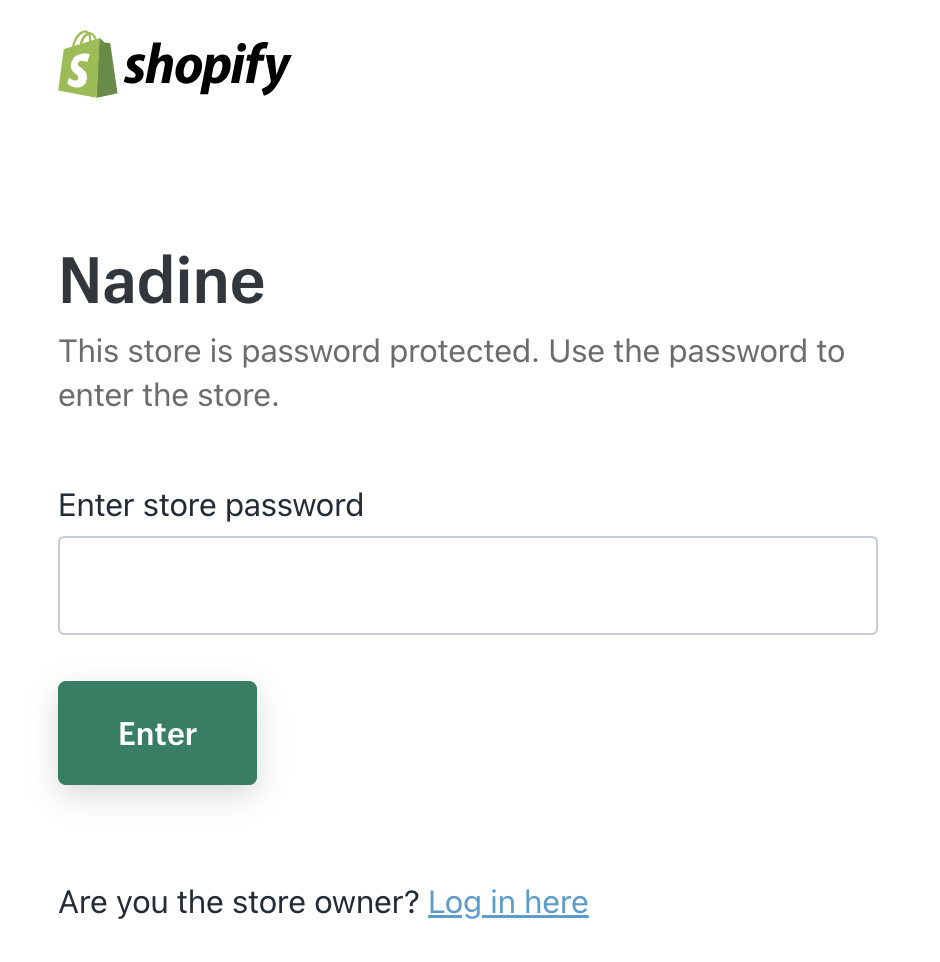This screenshot has height=962, width=940.
Task: Click the "Are you the store owner?" text
Action: click(239, 903)
